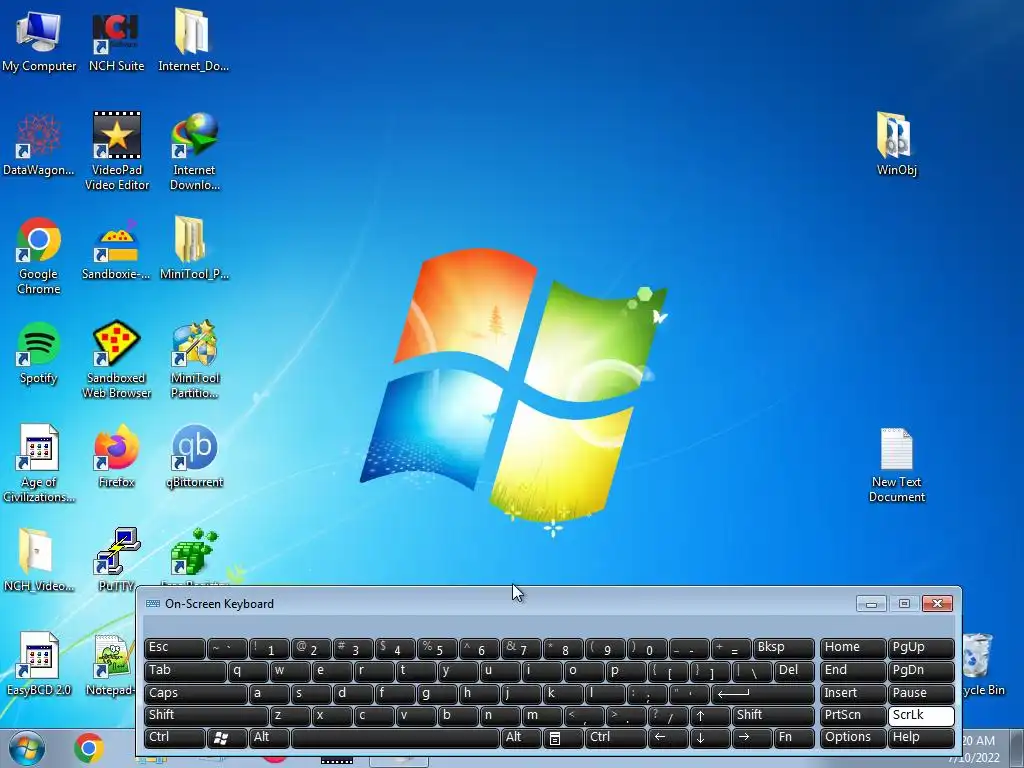Screen dimensions: 1024x768
Task: Toggle the ScrLk key on the keyboard
Action: (x=921, y=715)
